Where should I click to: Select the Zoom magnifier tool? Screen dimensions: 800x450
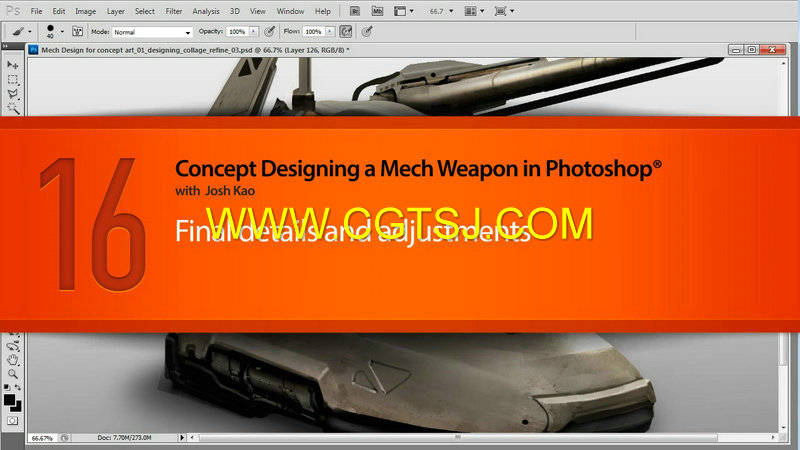click(13, 374)
